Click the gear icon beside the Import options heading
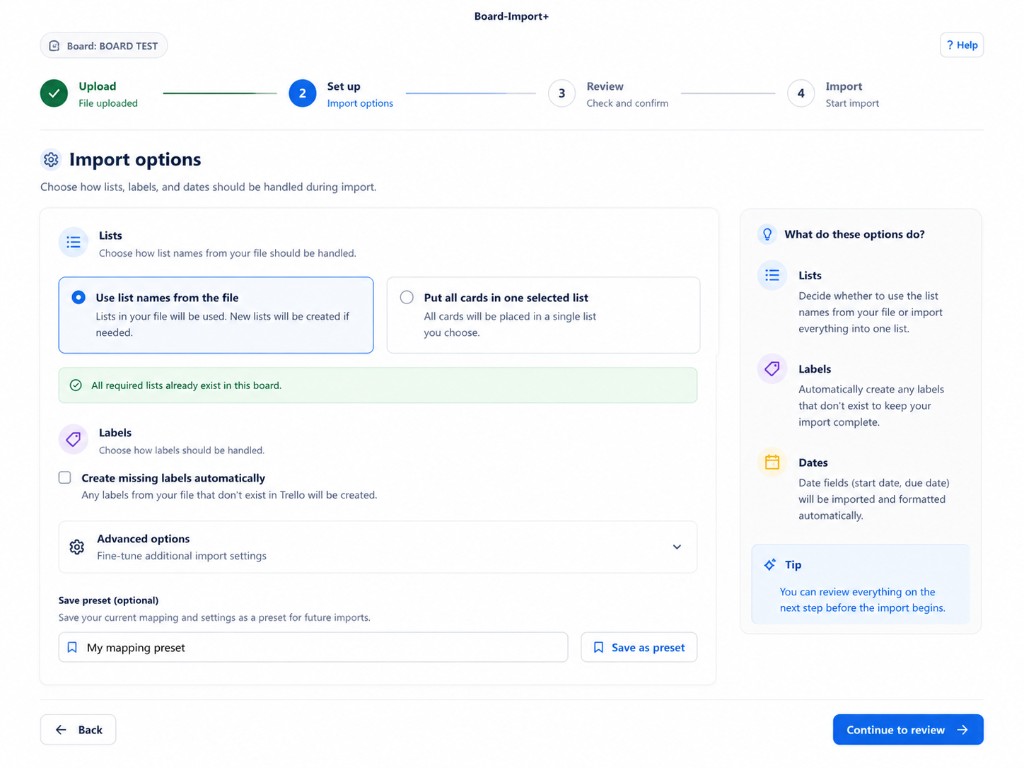This screenshot has height=768, width=1024. [x=51, y=159]
